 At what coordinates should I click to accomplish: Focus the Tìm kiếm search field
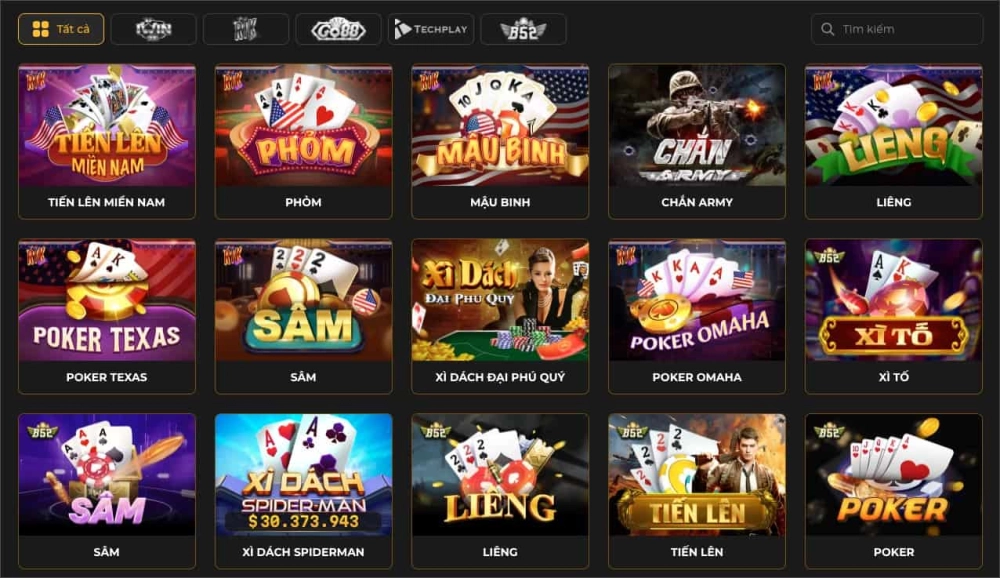[897, 29]
